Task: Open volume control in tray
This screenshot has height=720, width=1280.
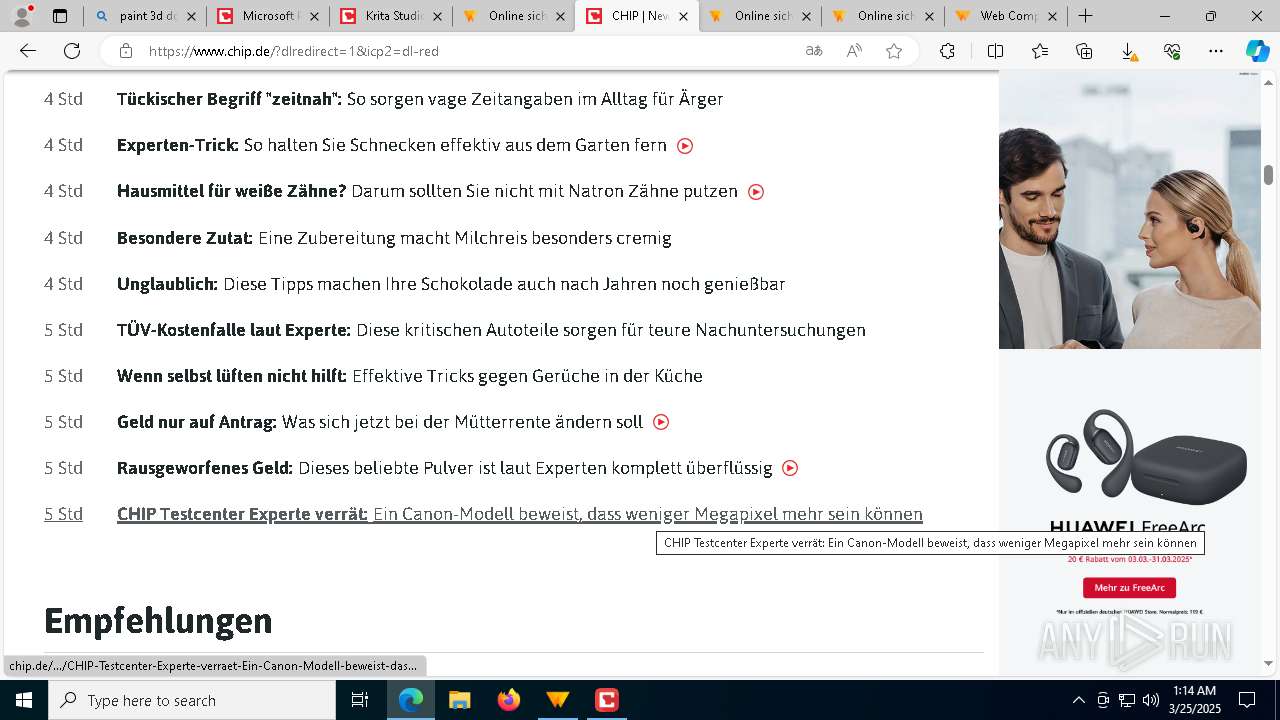Action: 1151,700
